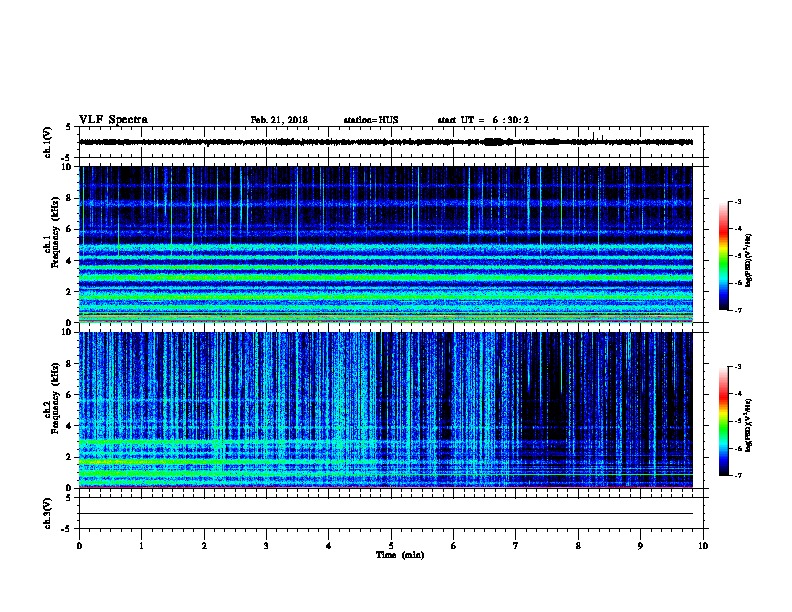Click the -3 tick on ch.1 colorbar

pos(737,201)
